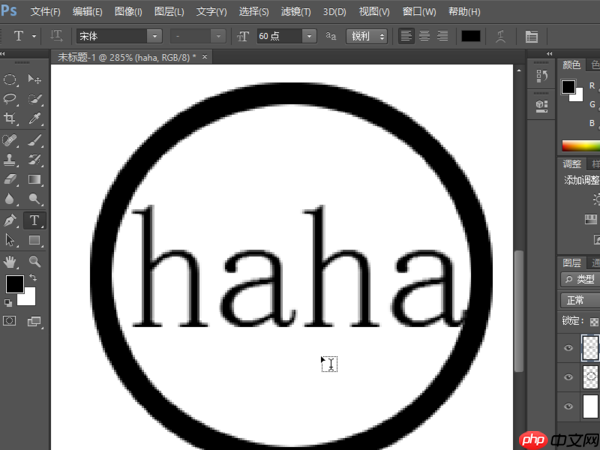The height and width of the screenshot is (450, 600).
Task: Select the Move tool
Action: [x=34, y=79]
